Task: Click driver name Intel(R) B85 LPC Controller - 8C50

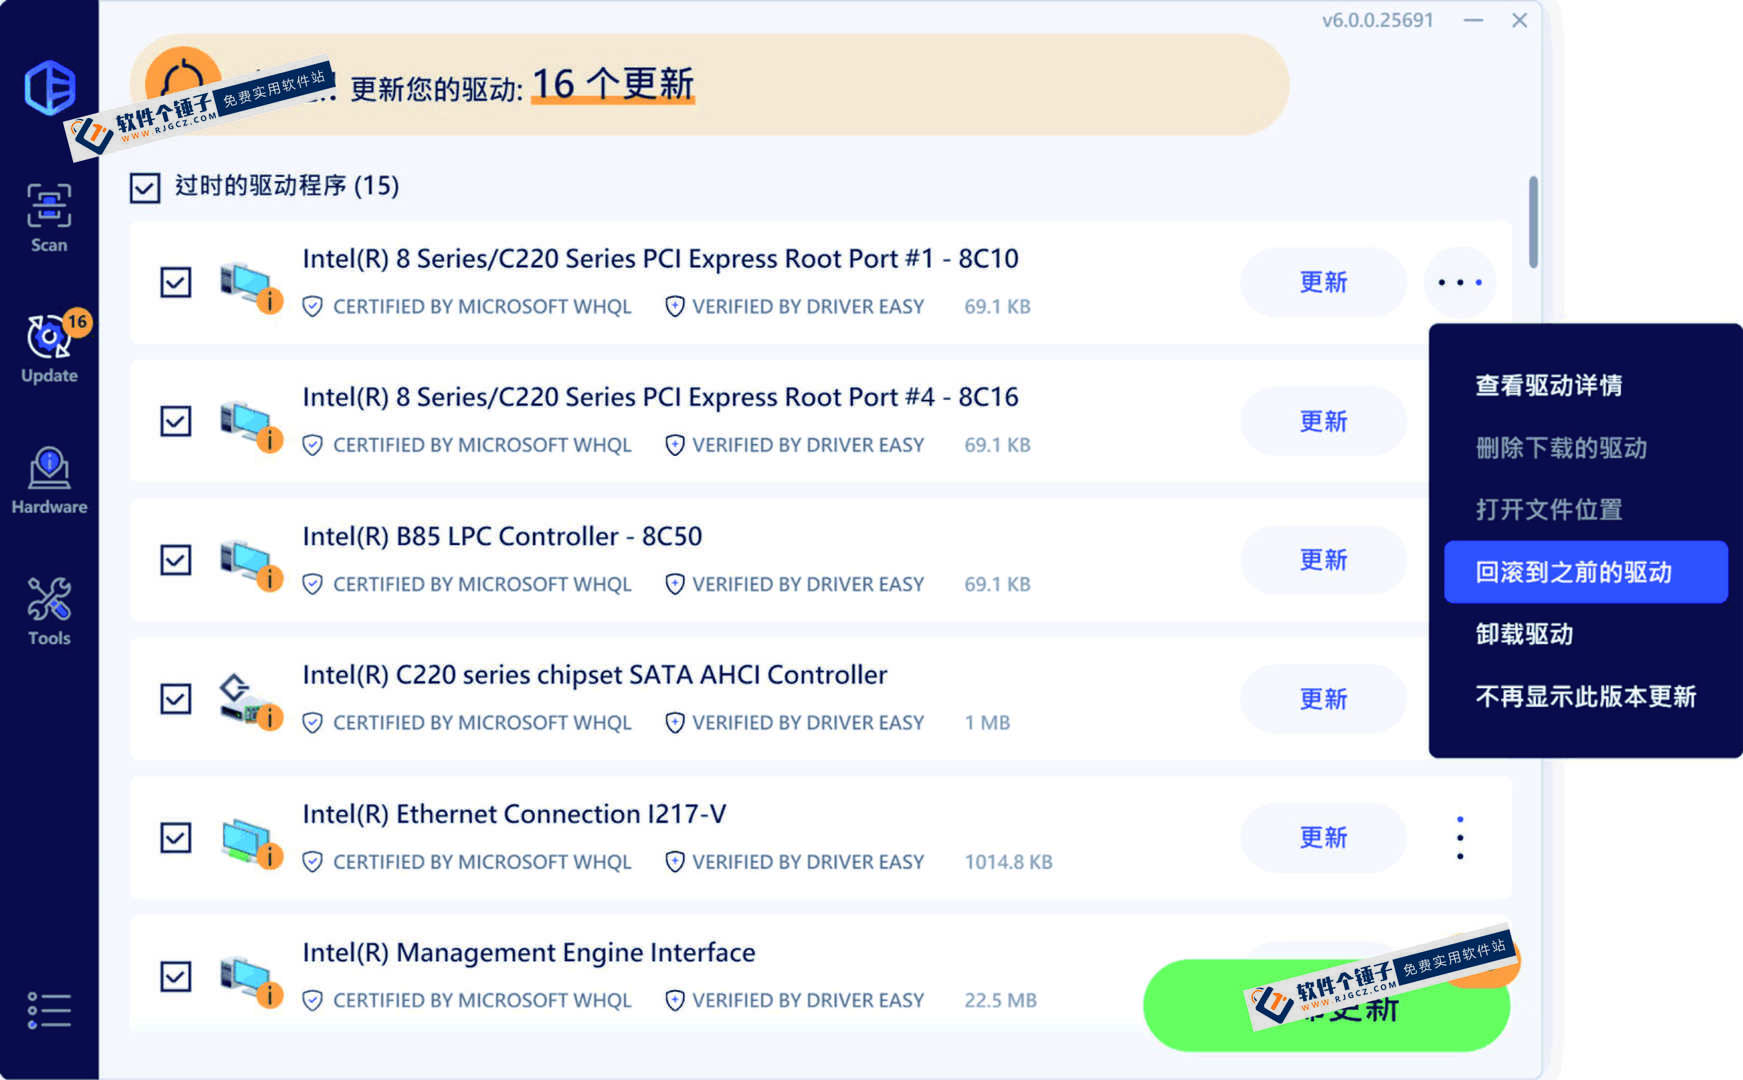Action: (x=502, y=537)
